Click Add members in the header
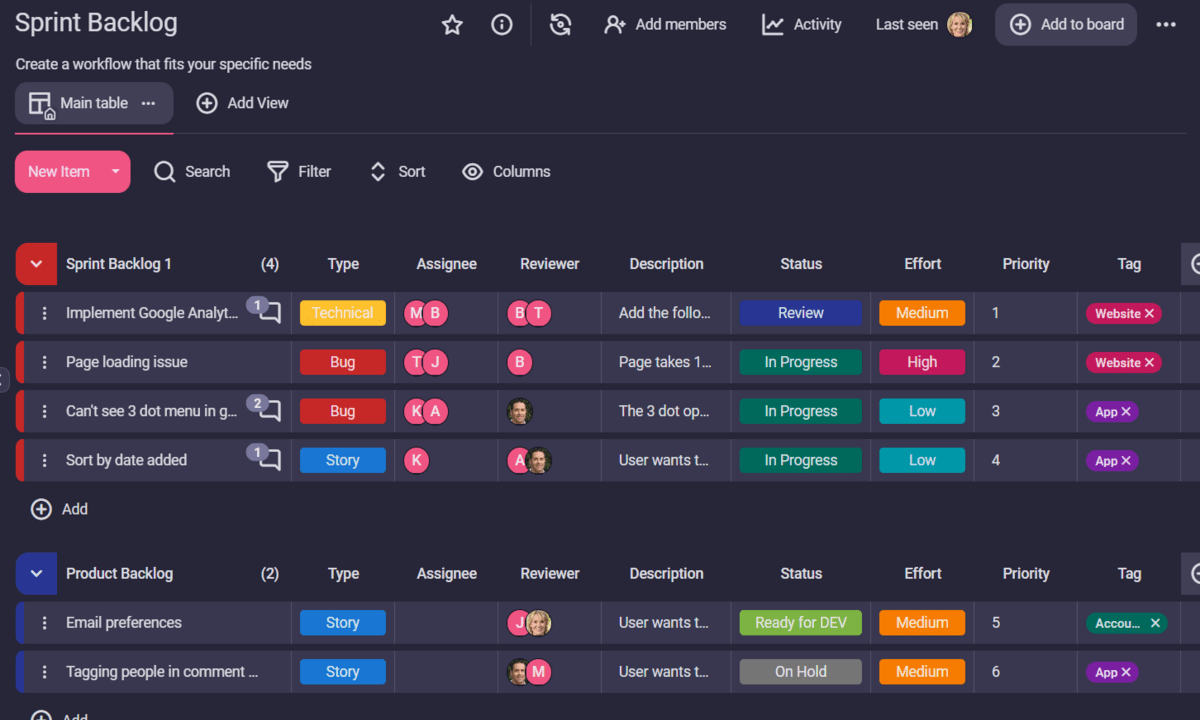 665,25
